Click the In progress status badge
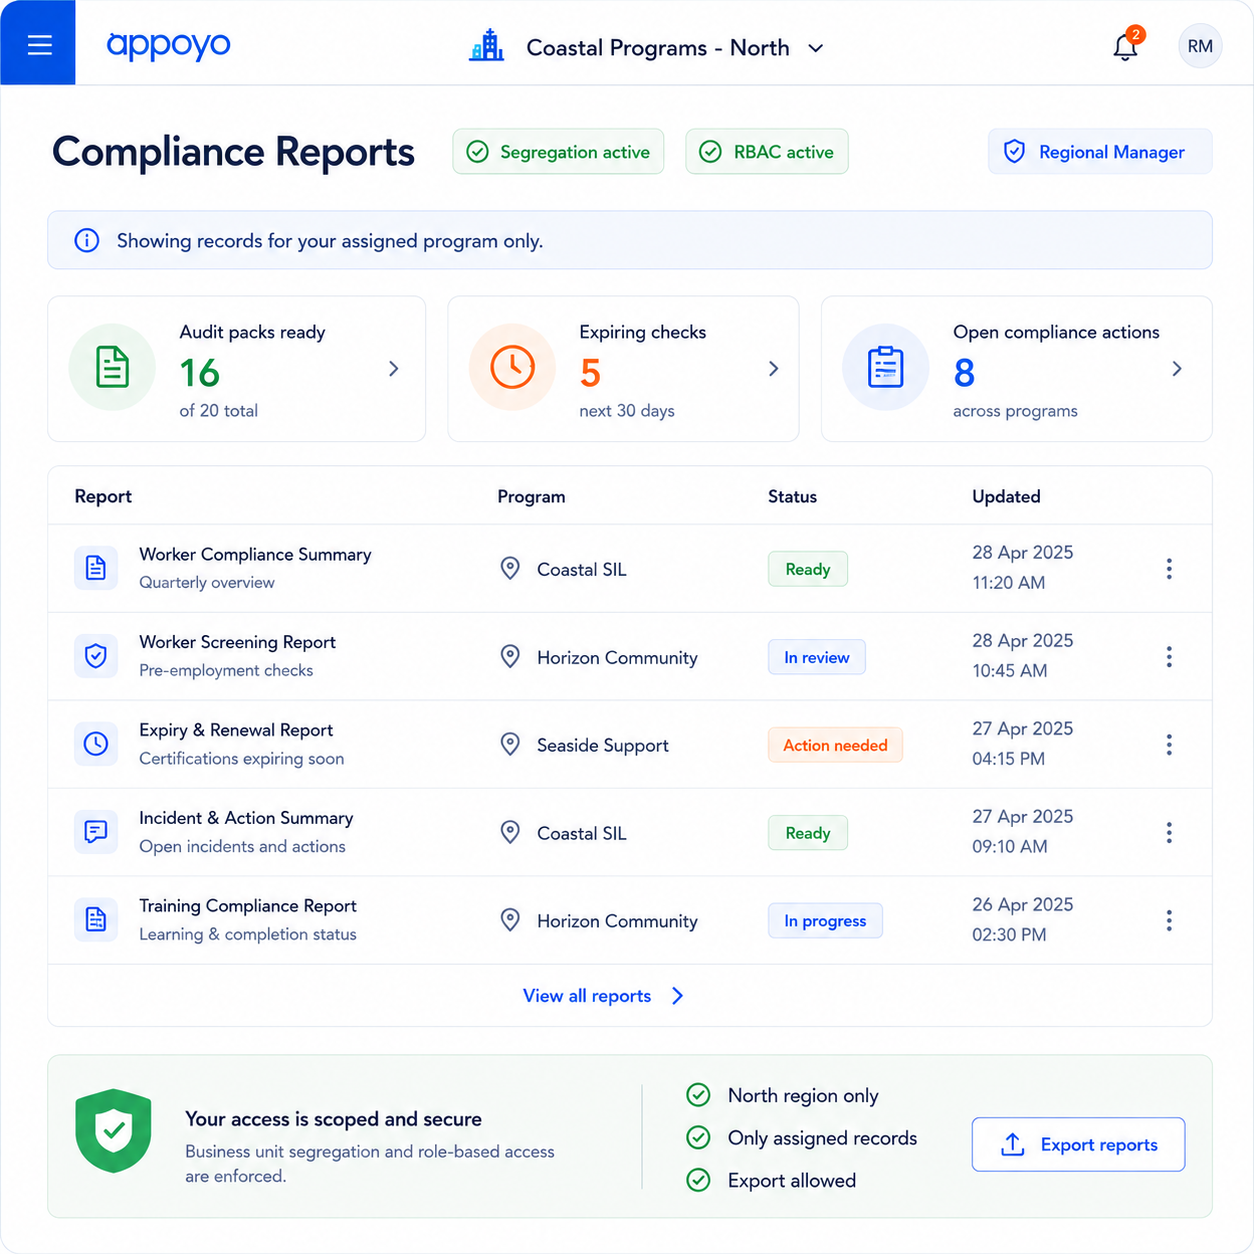 [x=825, y=921]
